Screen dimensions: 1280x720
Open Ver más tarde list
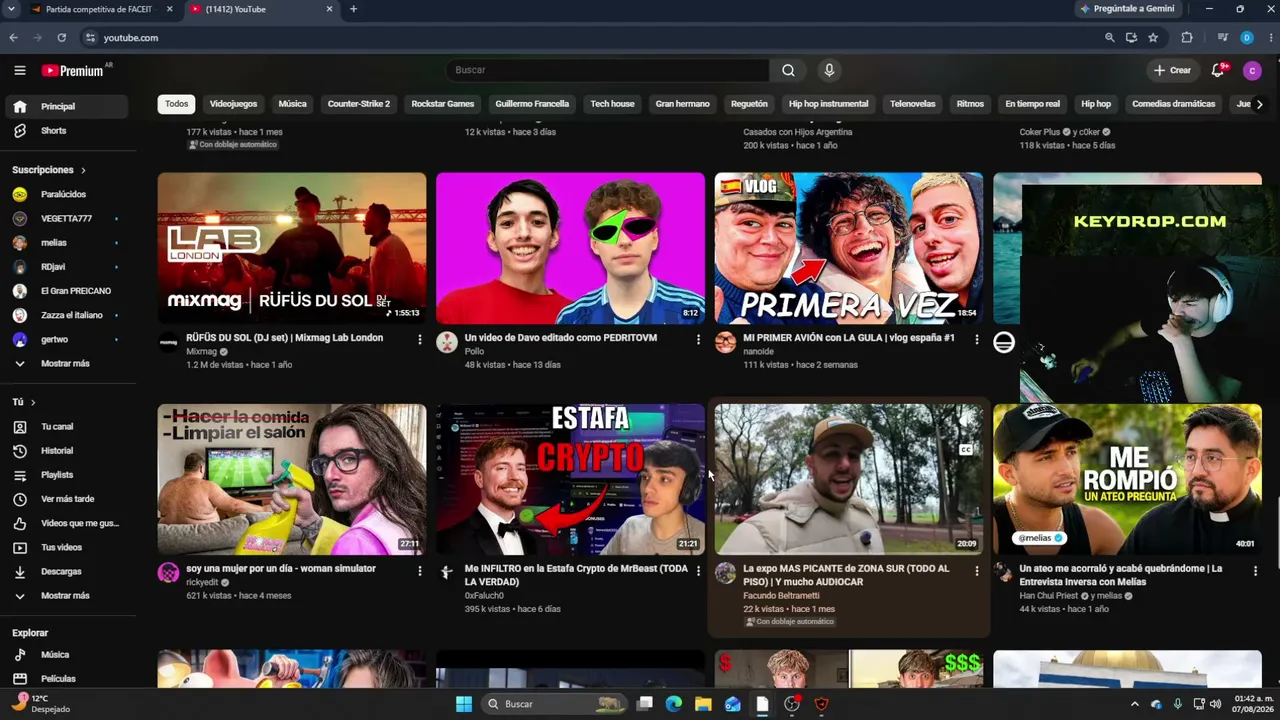pos(66,499)
